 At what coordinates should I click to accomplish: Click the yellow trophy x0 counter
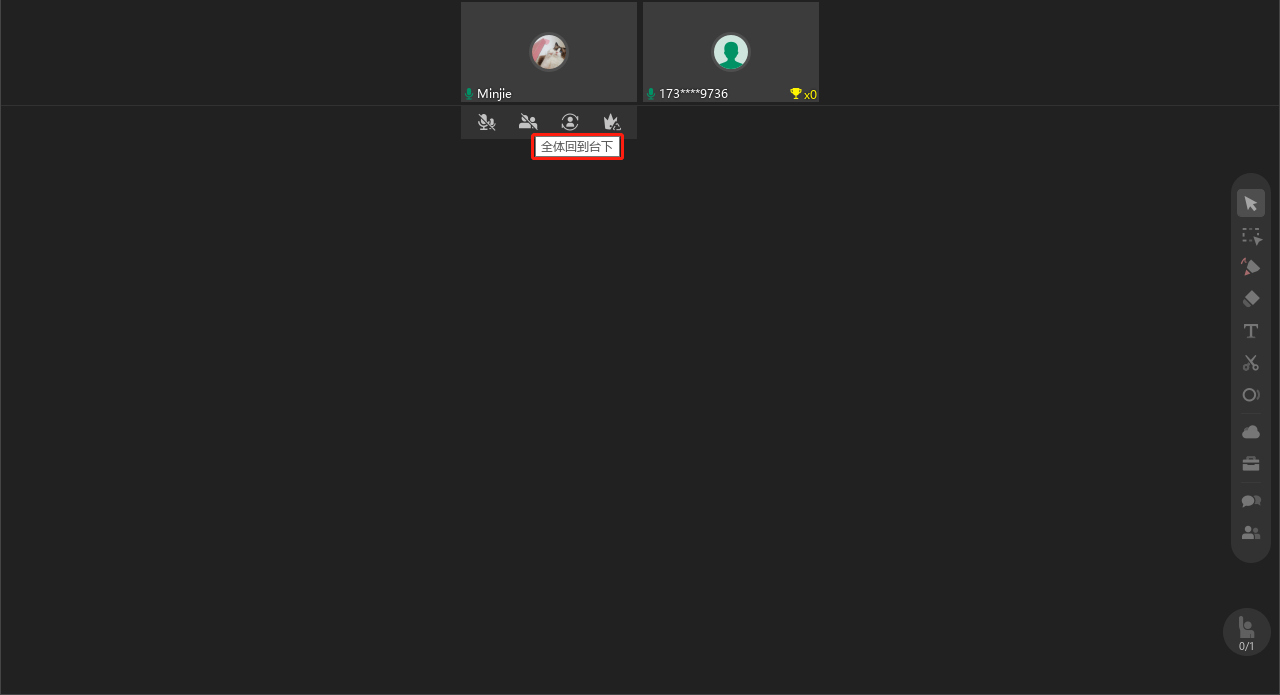pyautogui.click(x=803, y=94)
